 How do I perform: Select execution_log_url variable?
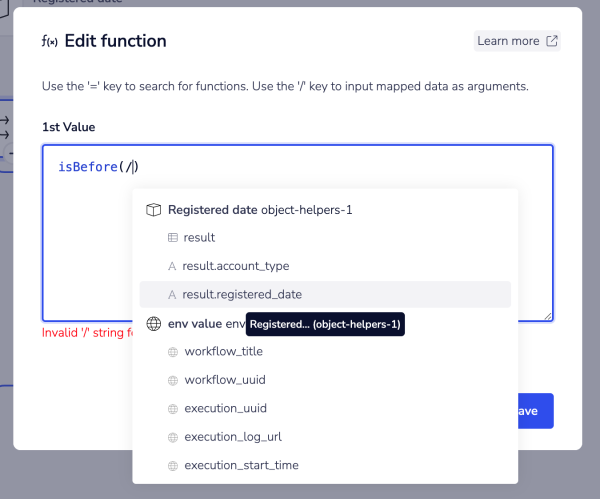click(232, 437)
